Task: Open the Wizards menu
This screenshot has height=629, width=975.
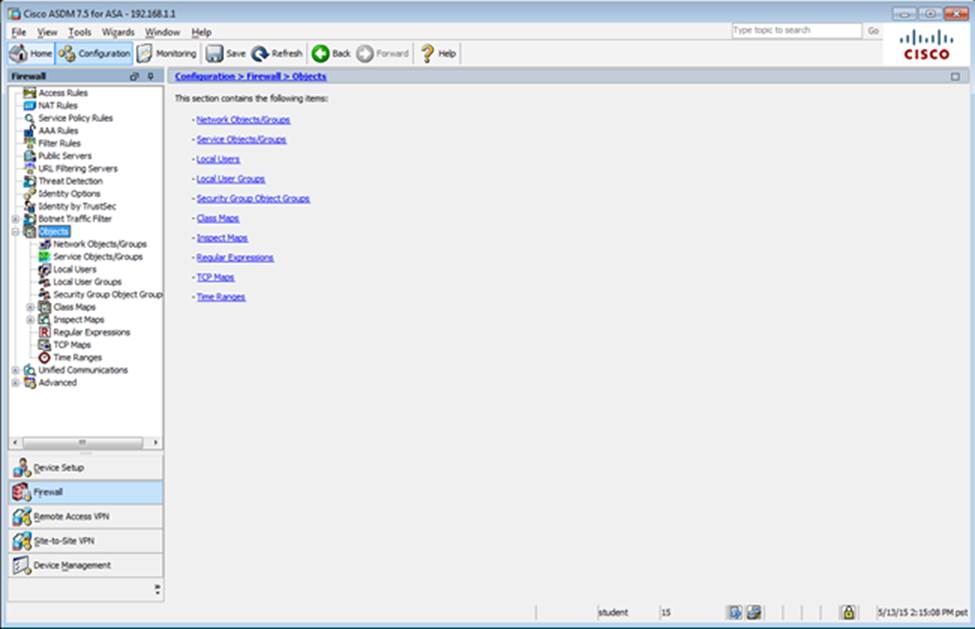Action: click(117, 32)
